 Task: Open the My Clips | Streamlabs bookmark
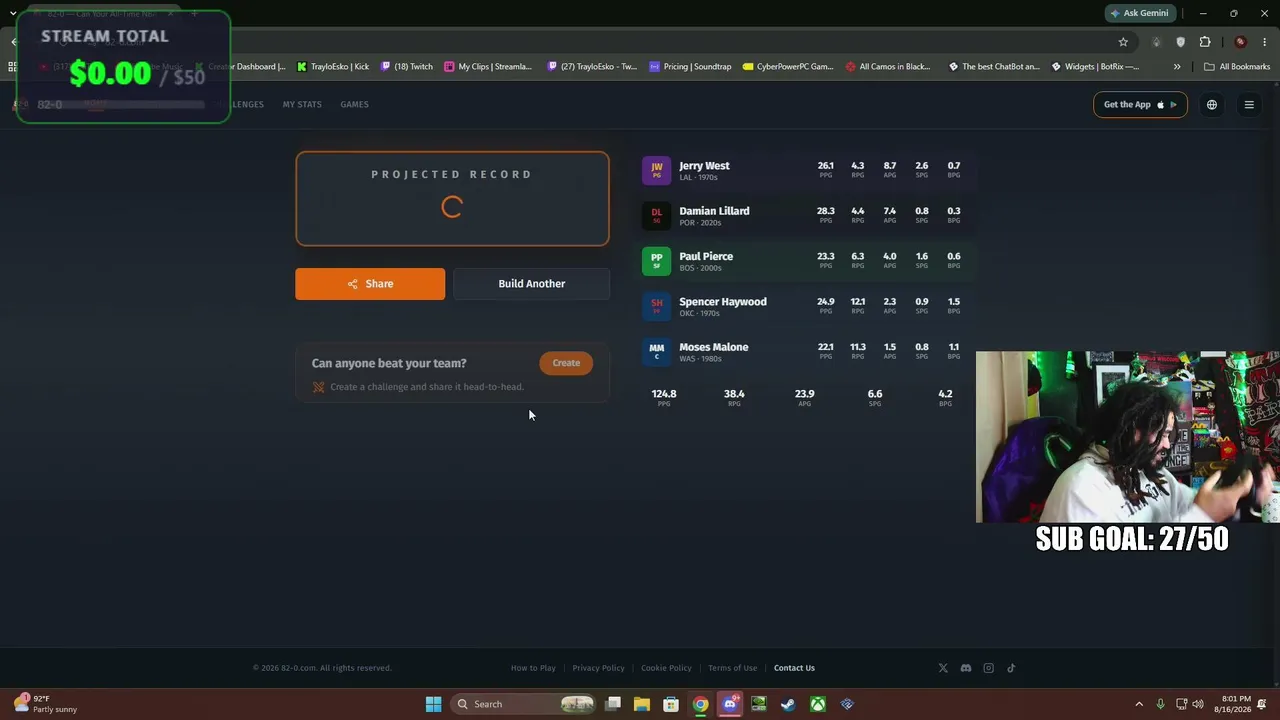[x=488, y=67]
